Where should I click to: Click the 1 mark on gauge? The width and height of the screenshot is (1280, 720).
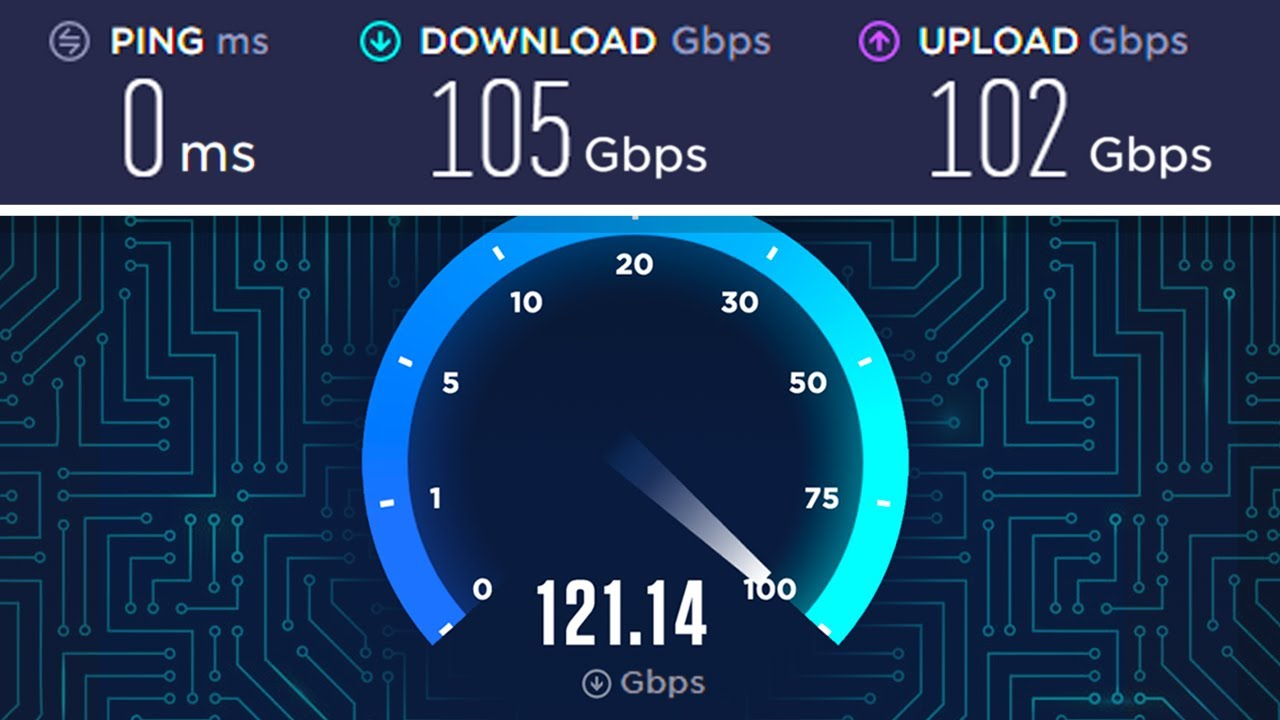[435, 498]
